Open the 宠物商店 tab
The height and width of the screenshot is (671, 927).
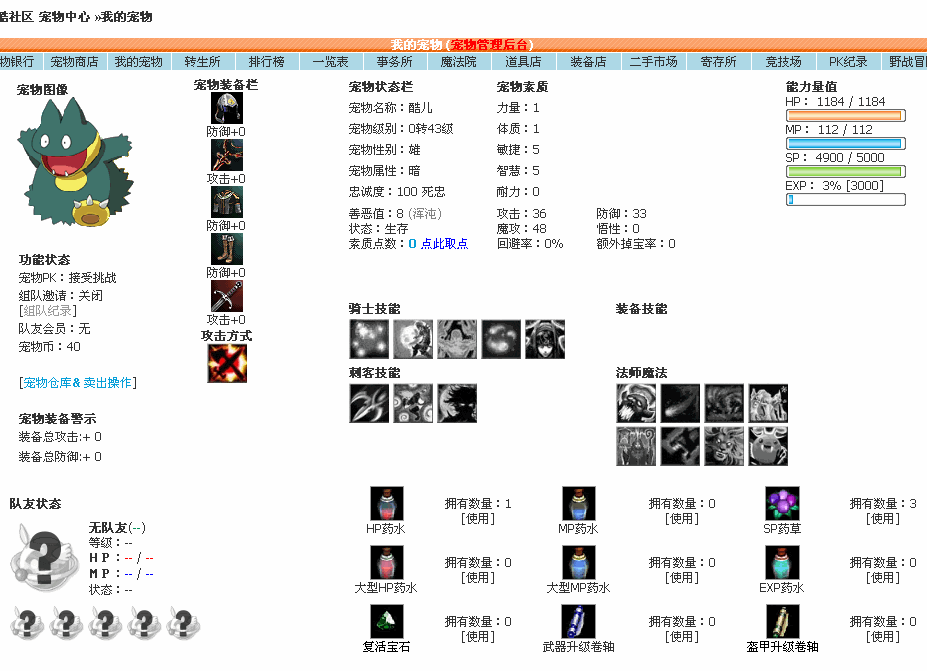pyautogui.click(x=74, y=61)
